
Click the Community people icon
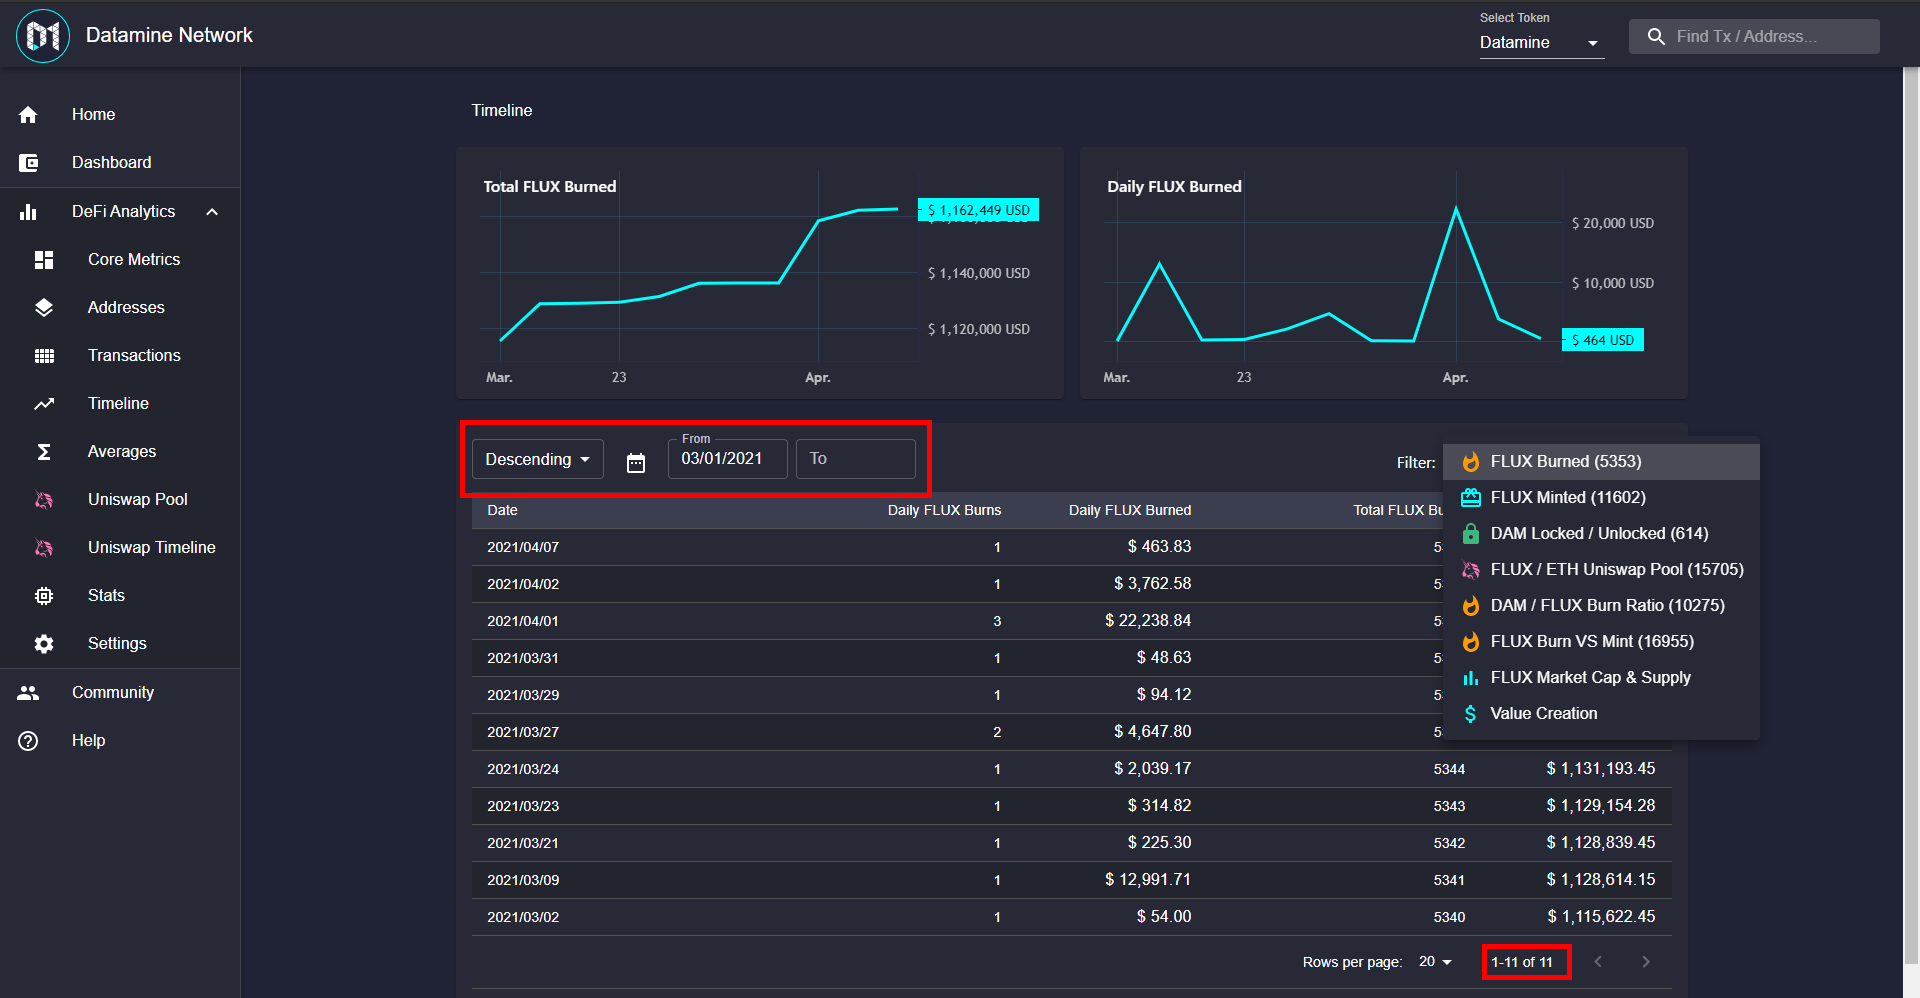pyautogui.click(x=28, y=693)
